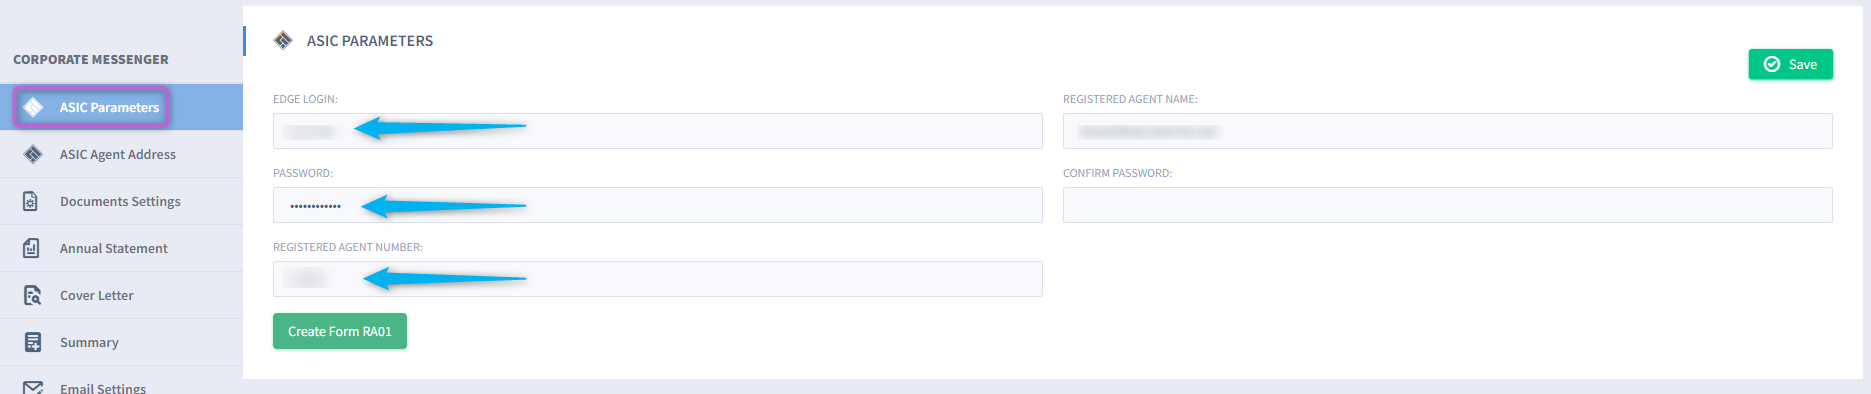Click the Registered Agent Number field
This screenshot has height=394, width=1871.
658,279
